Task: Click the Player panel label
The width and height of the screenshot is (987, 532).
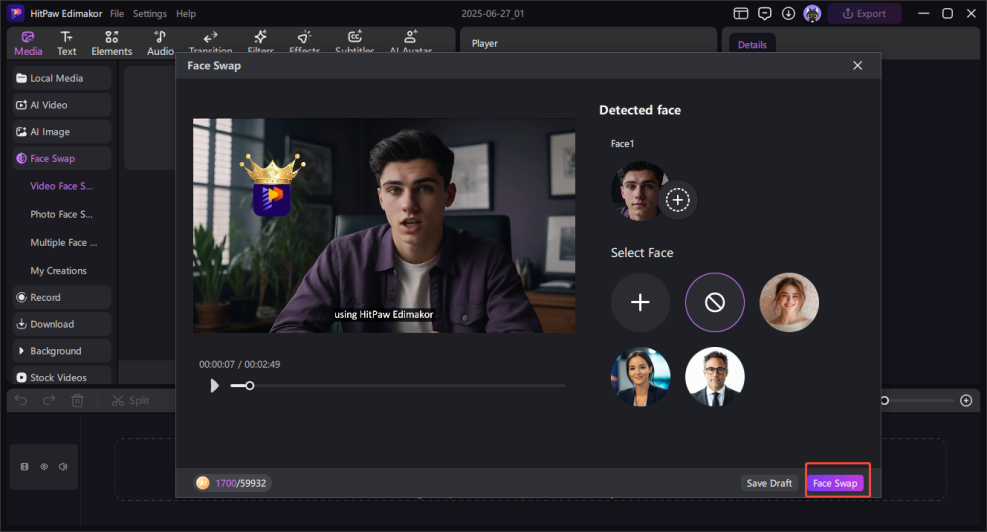Action: (485, 43)
